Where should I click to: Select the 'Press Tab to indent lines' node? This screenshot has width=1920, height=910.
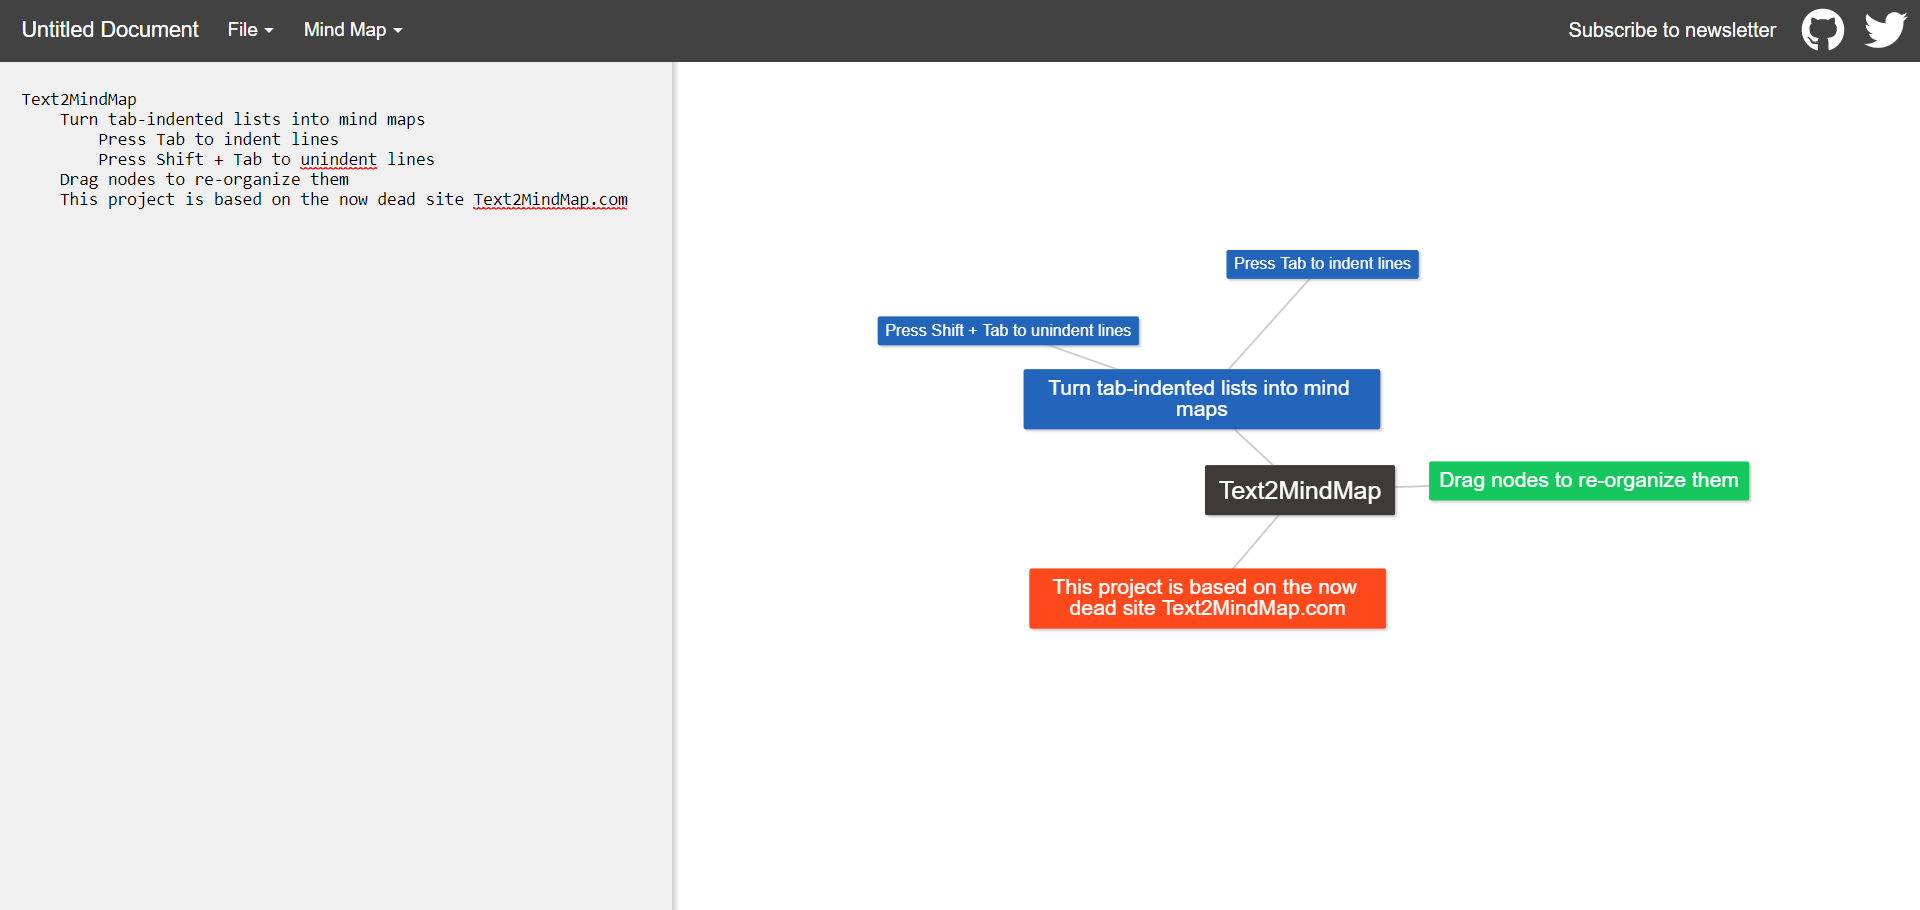tap(1321, 263)
